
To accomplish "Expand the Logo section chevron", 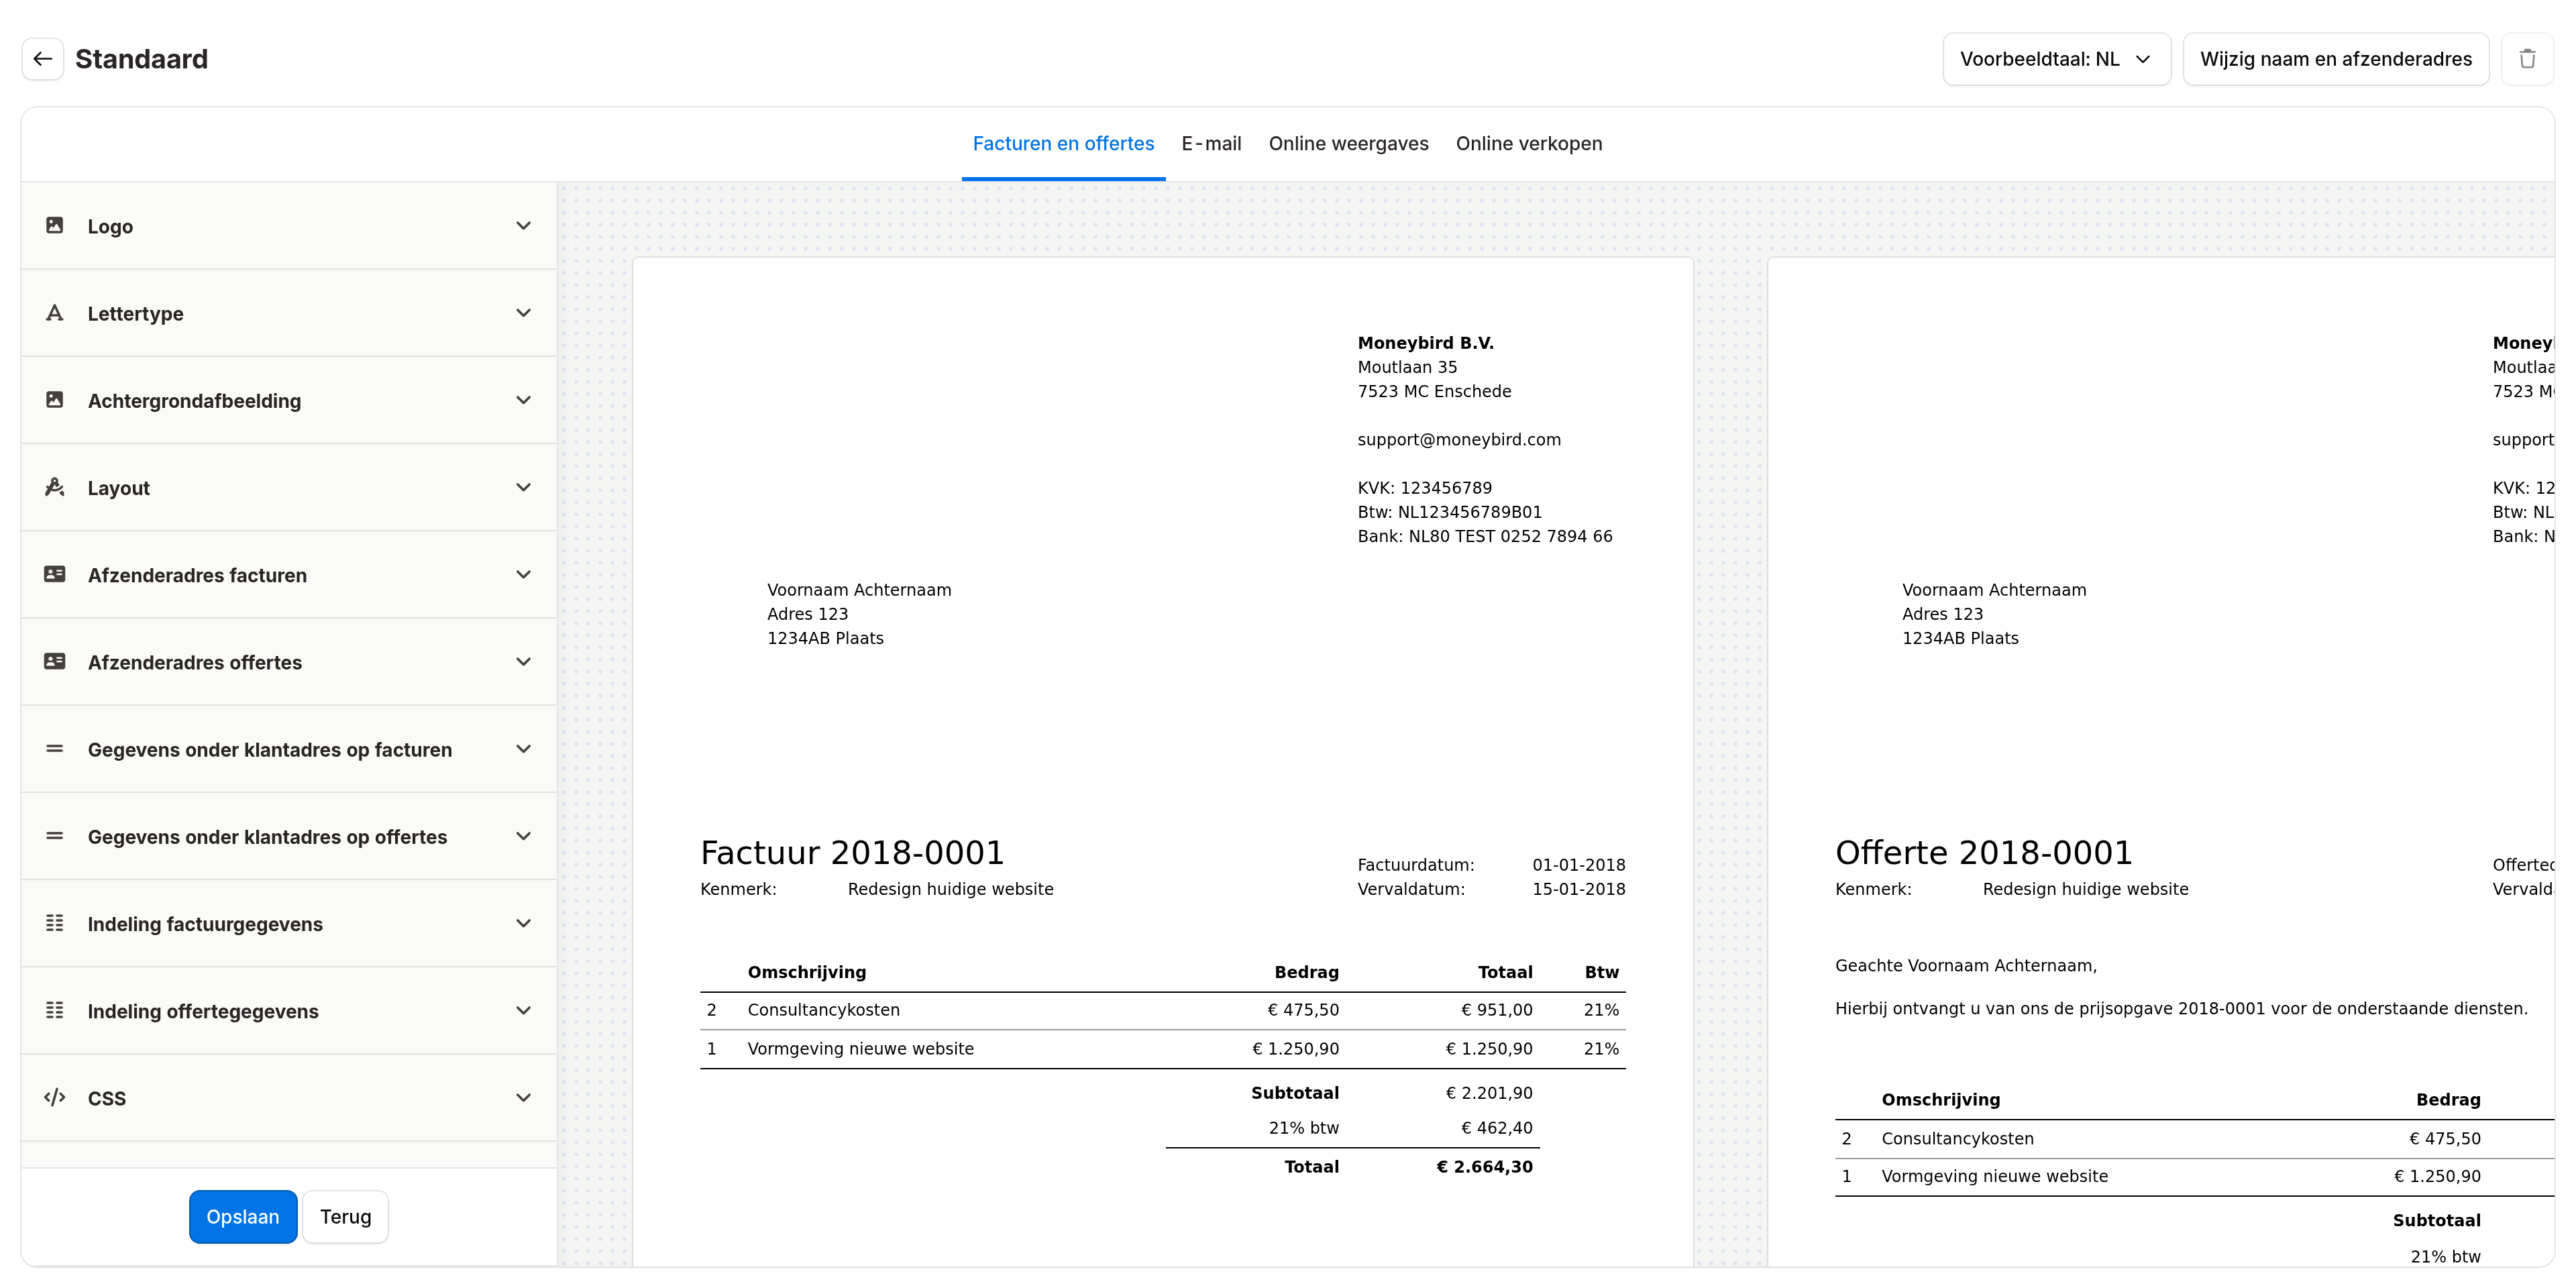I will click(523, 226).
